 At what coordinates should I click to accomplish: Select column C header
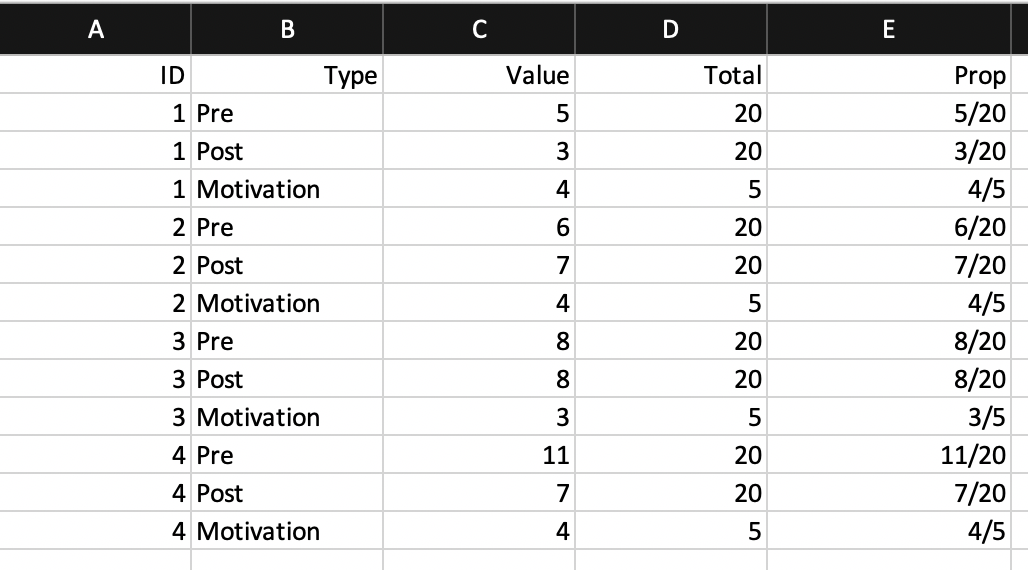point(479,30)
